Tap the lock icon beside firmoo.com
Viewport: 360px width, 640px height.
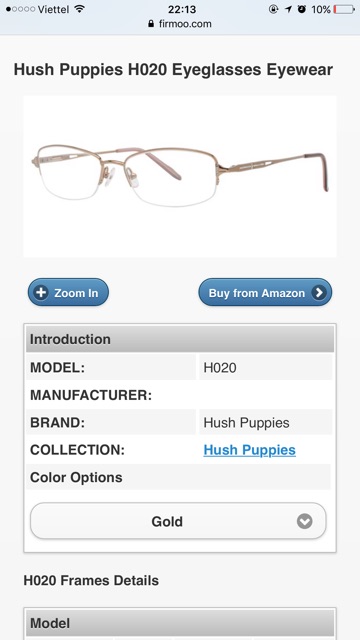click(x=151, y=24)
